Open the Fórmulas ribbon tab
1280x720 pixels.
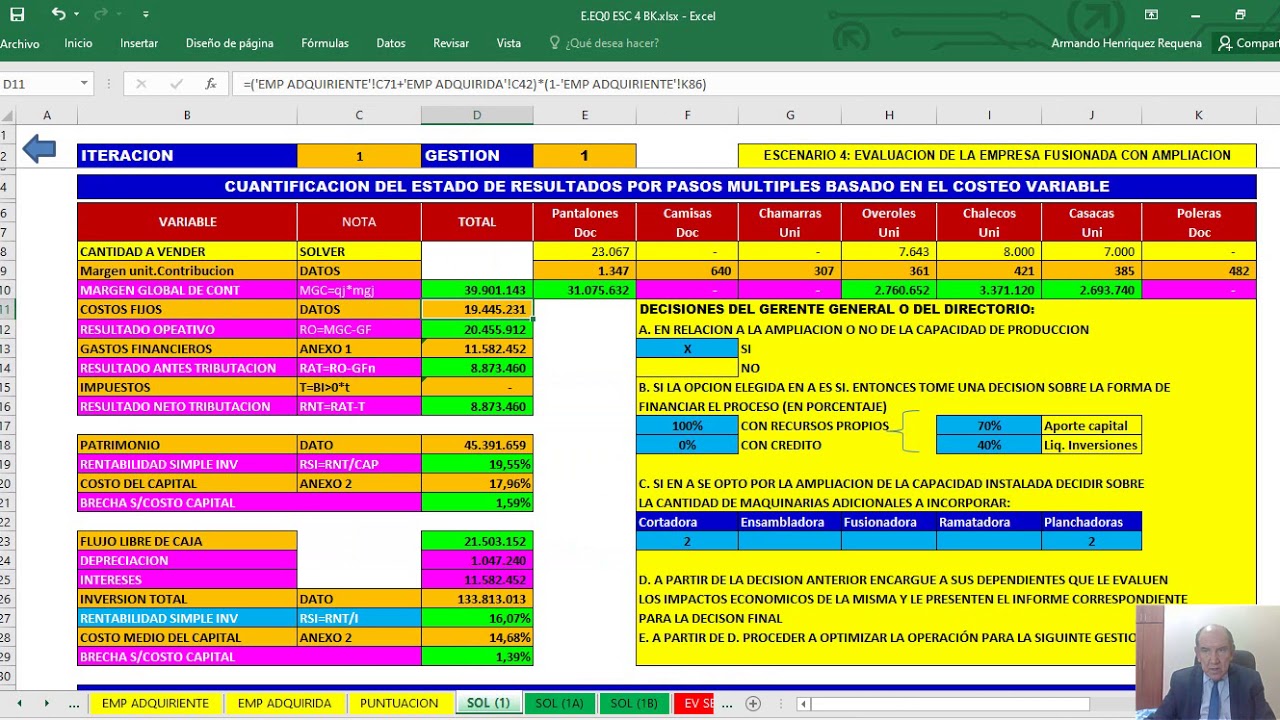[x=325, y=43]
